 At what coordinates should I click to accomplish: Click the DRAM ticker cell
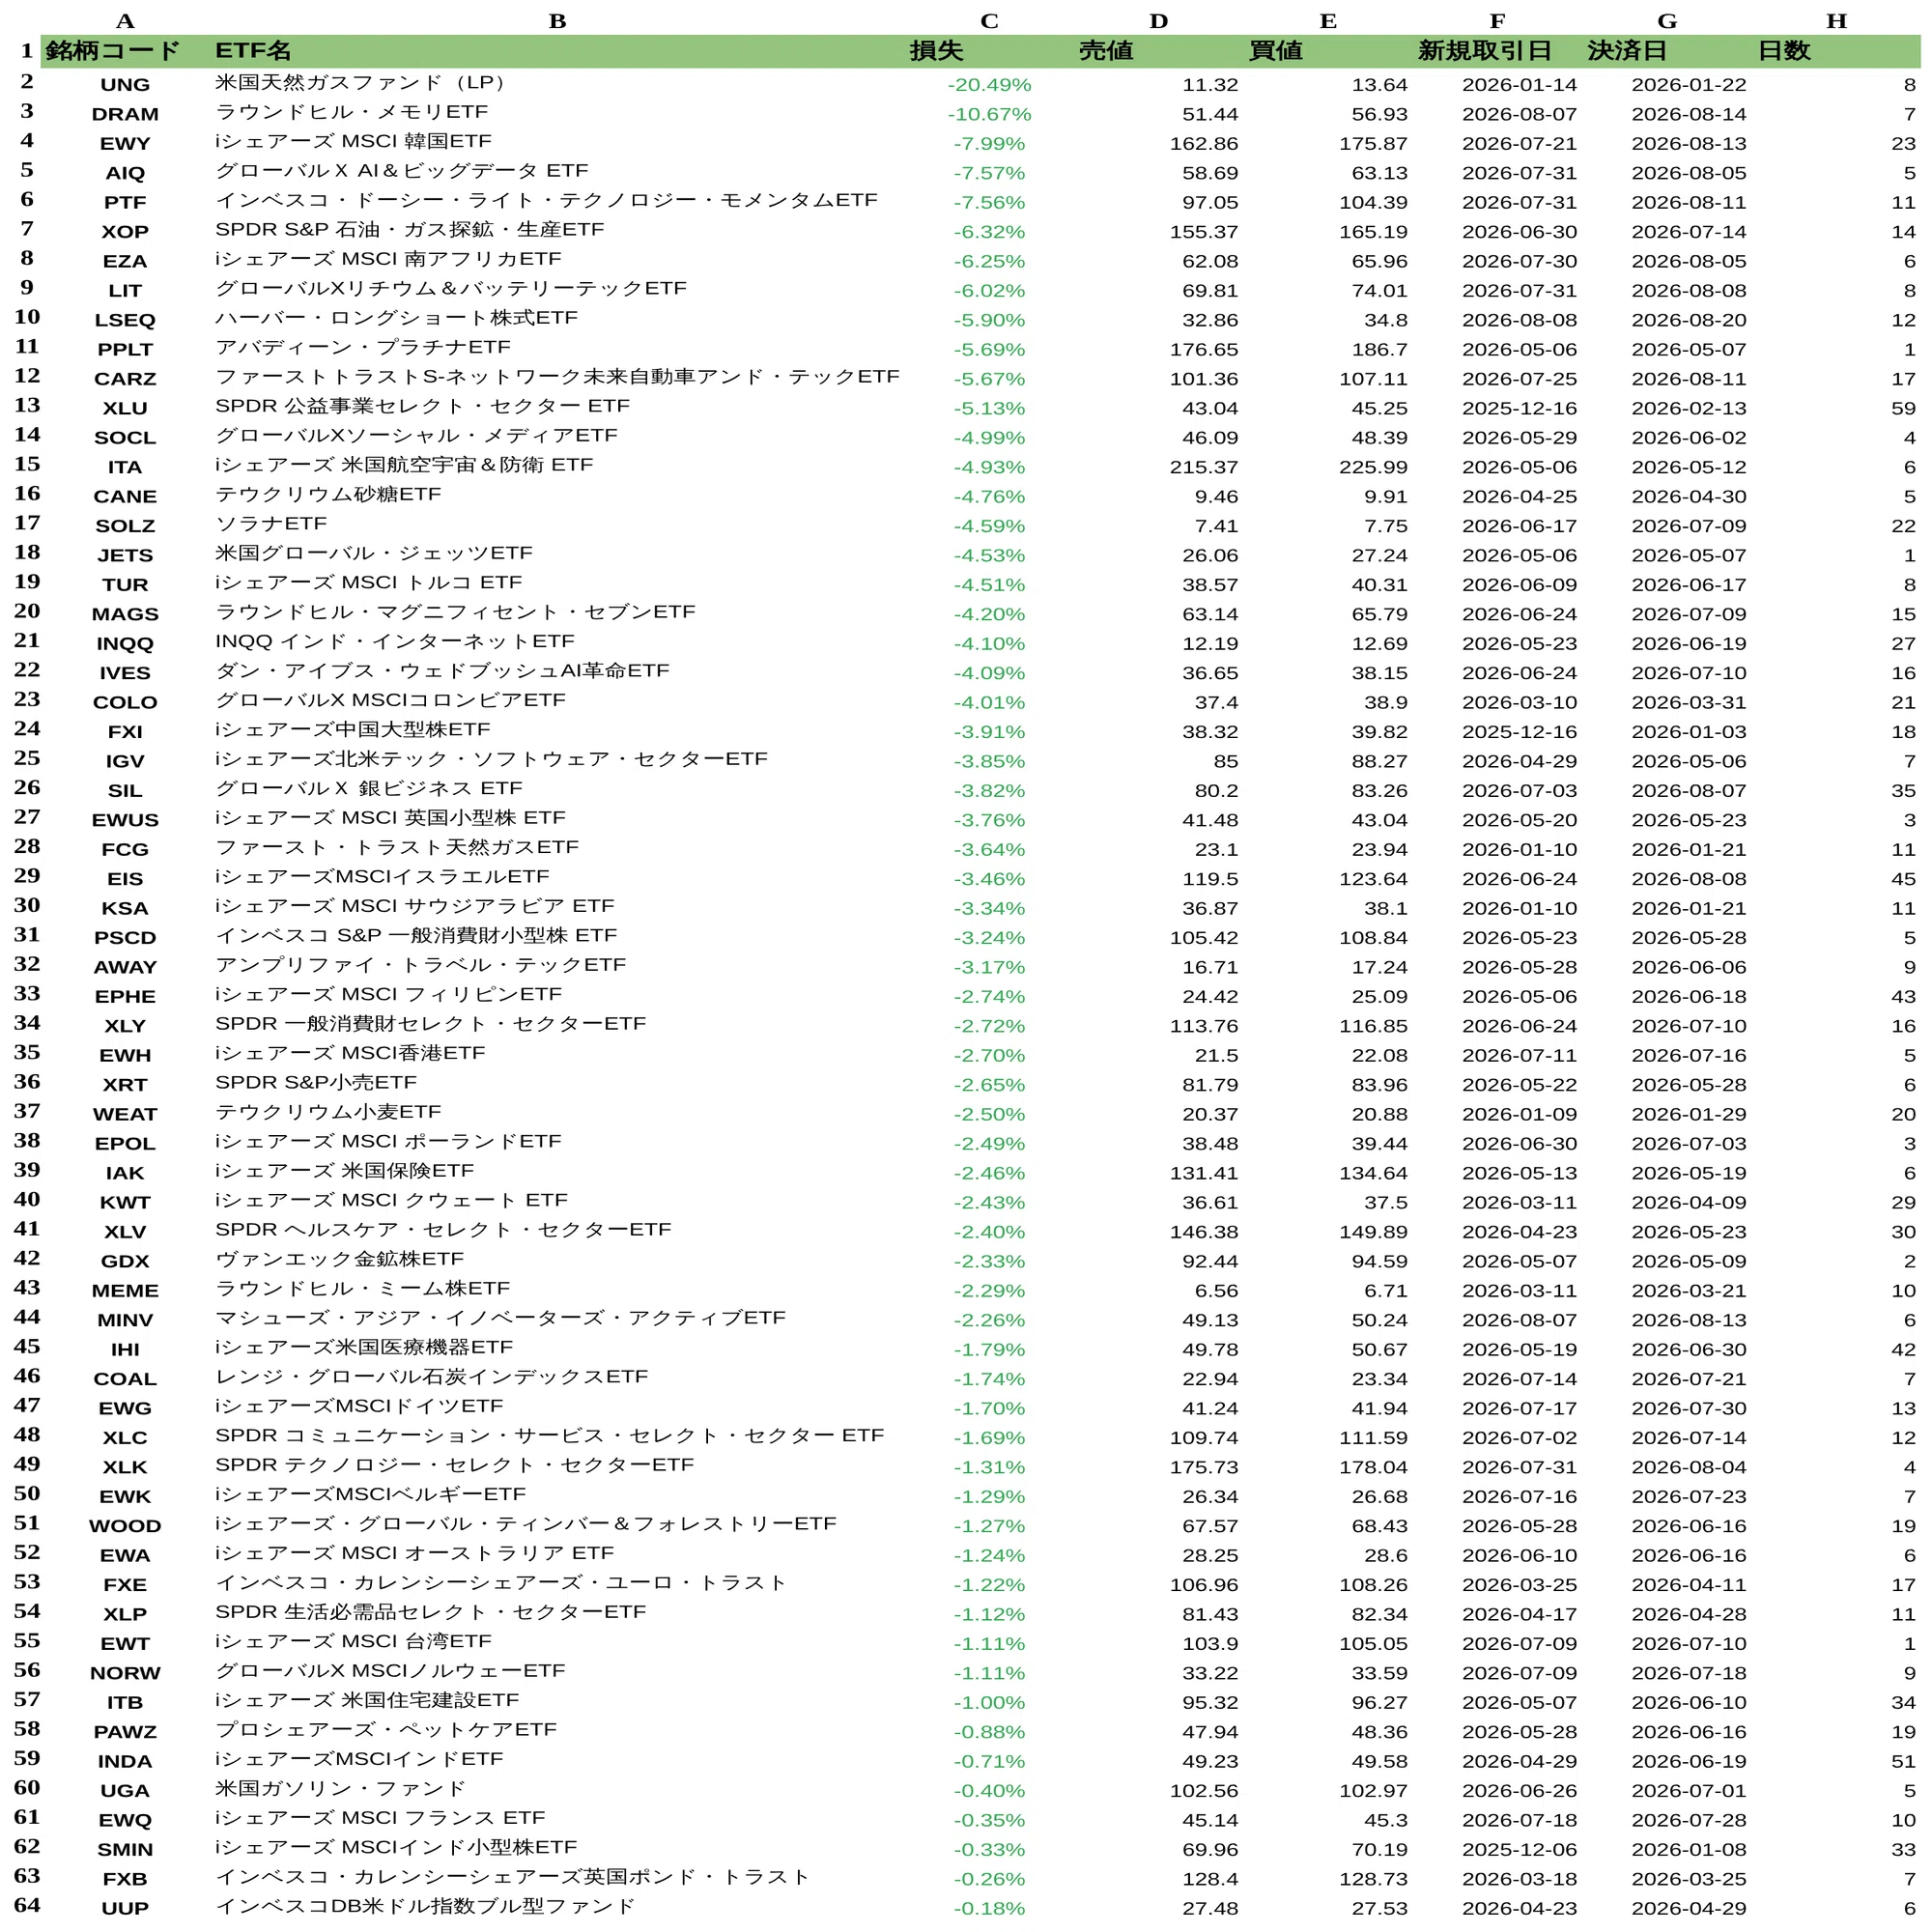[125, 114]
